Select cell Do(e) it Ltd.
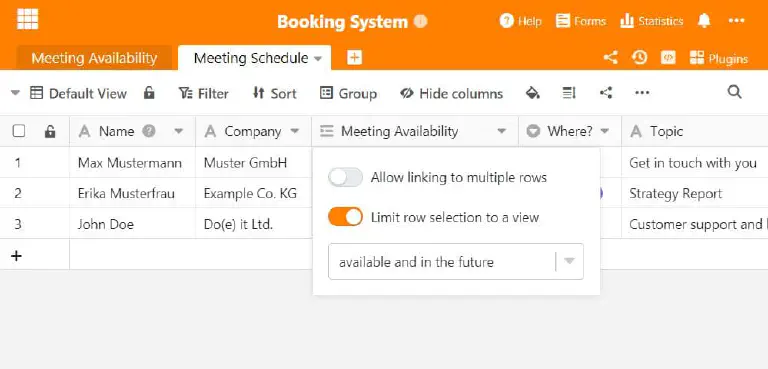The image size is (768, 369). point(254,224)
